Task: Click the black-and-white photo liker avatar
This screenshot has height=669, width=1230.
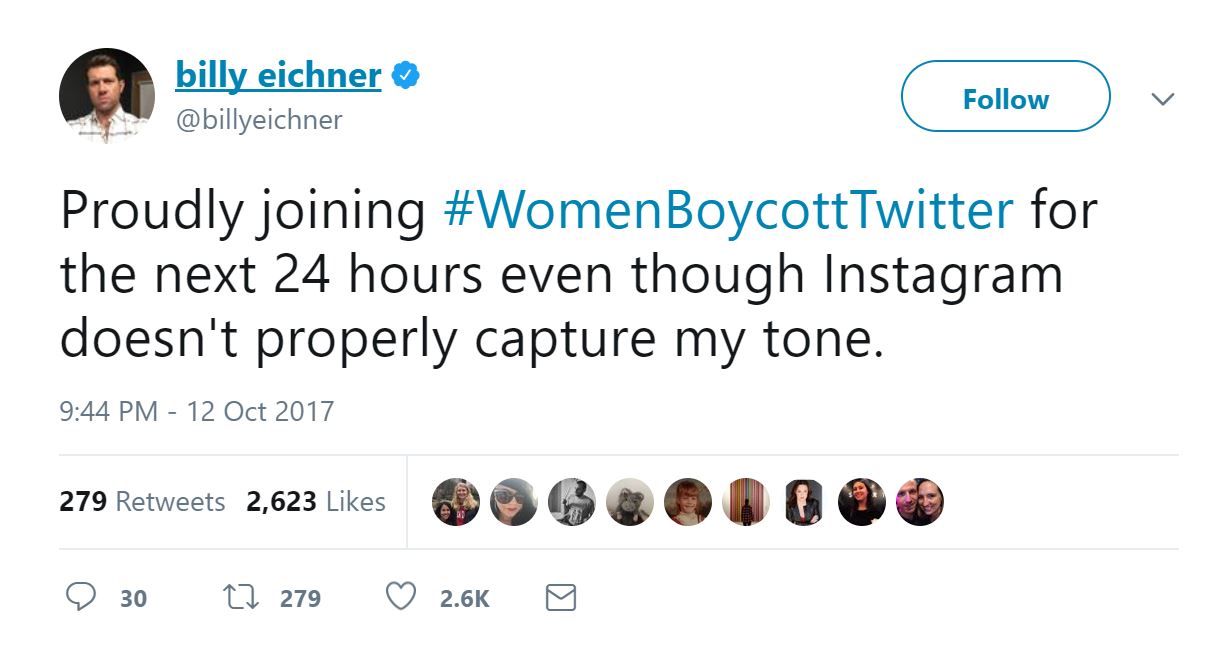Action: tap(572, 502)
